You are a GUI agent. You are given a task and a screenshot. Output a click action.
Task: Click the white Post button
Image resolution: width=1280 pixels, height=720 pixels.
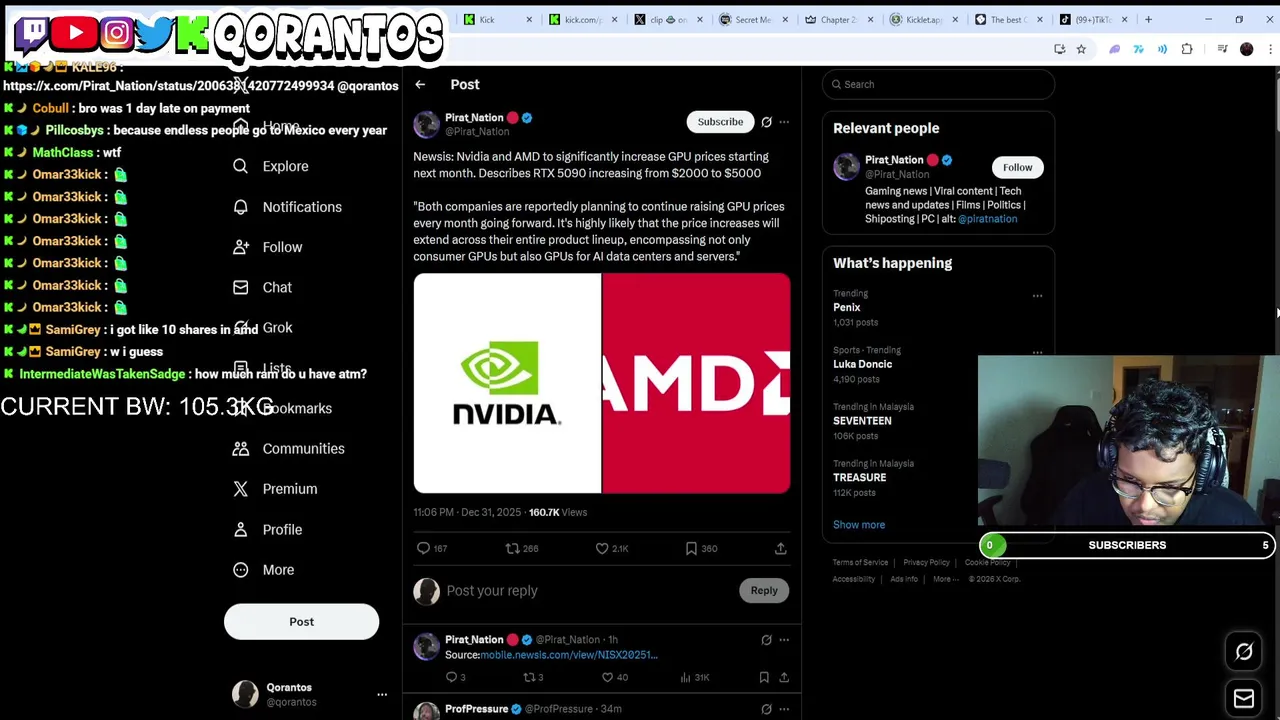tap(301, 622)
